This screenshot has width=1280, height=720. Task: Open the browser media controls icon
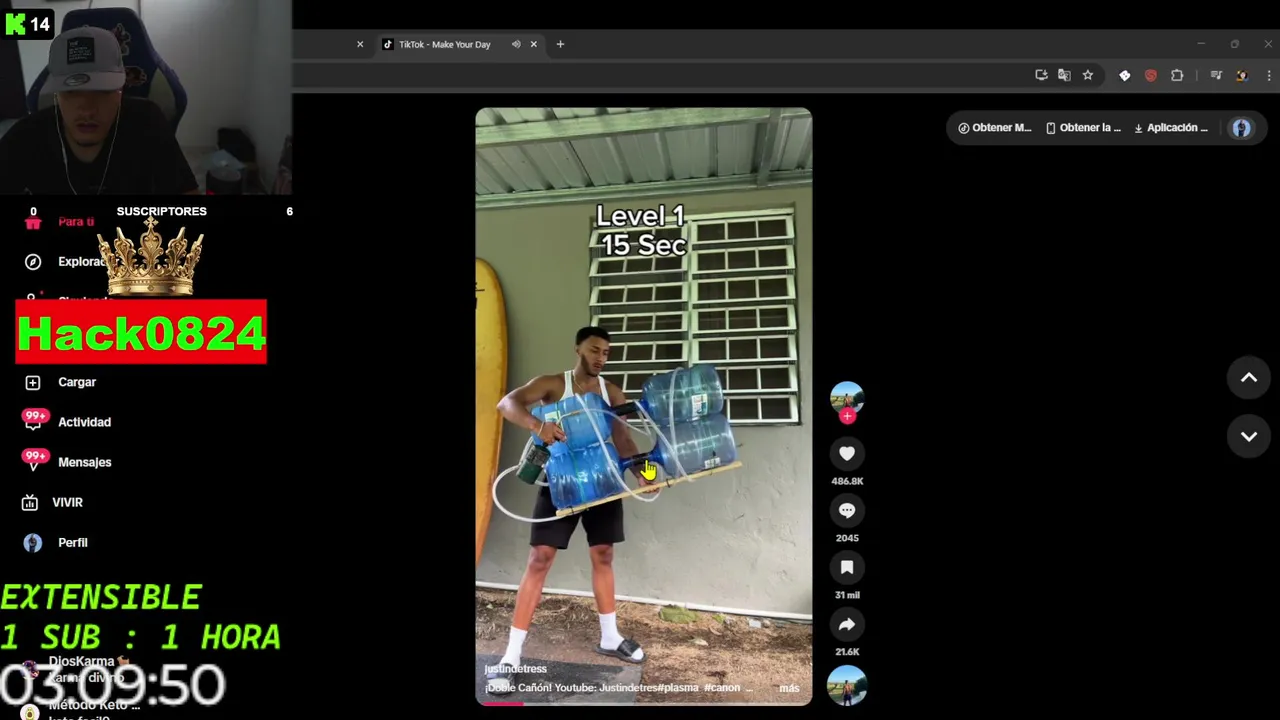click(x=1216, y=75)
